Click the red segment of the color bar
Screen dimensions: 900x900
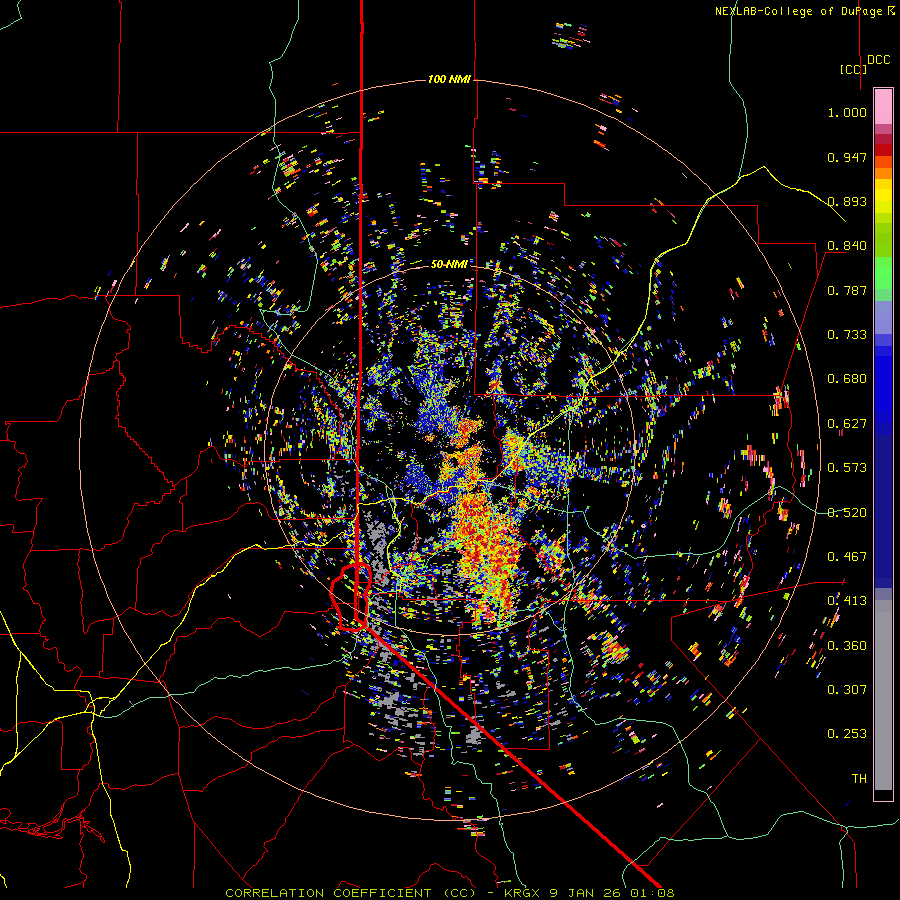(883, 150)
